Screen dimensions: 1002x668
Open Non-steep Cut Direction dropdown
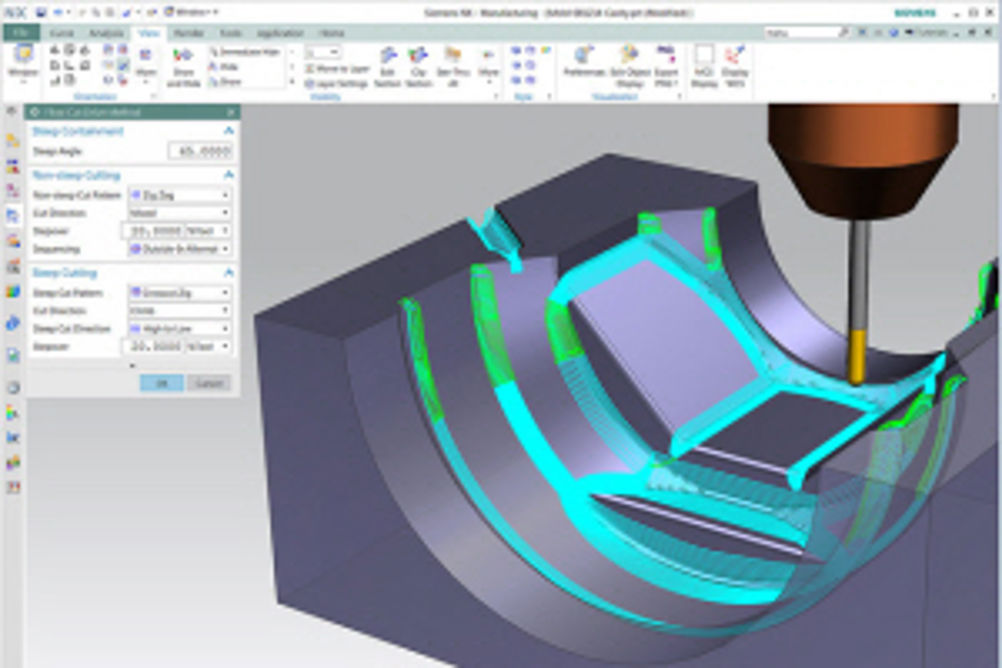[x=180, y=213]
